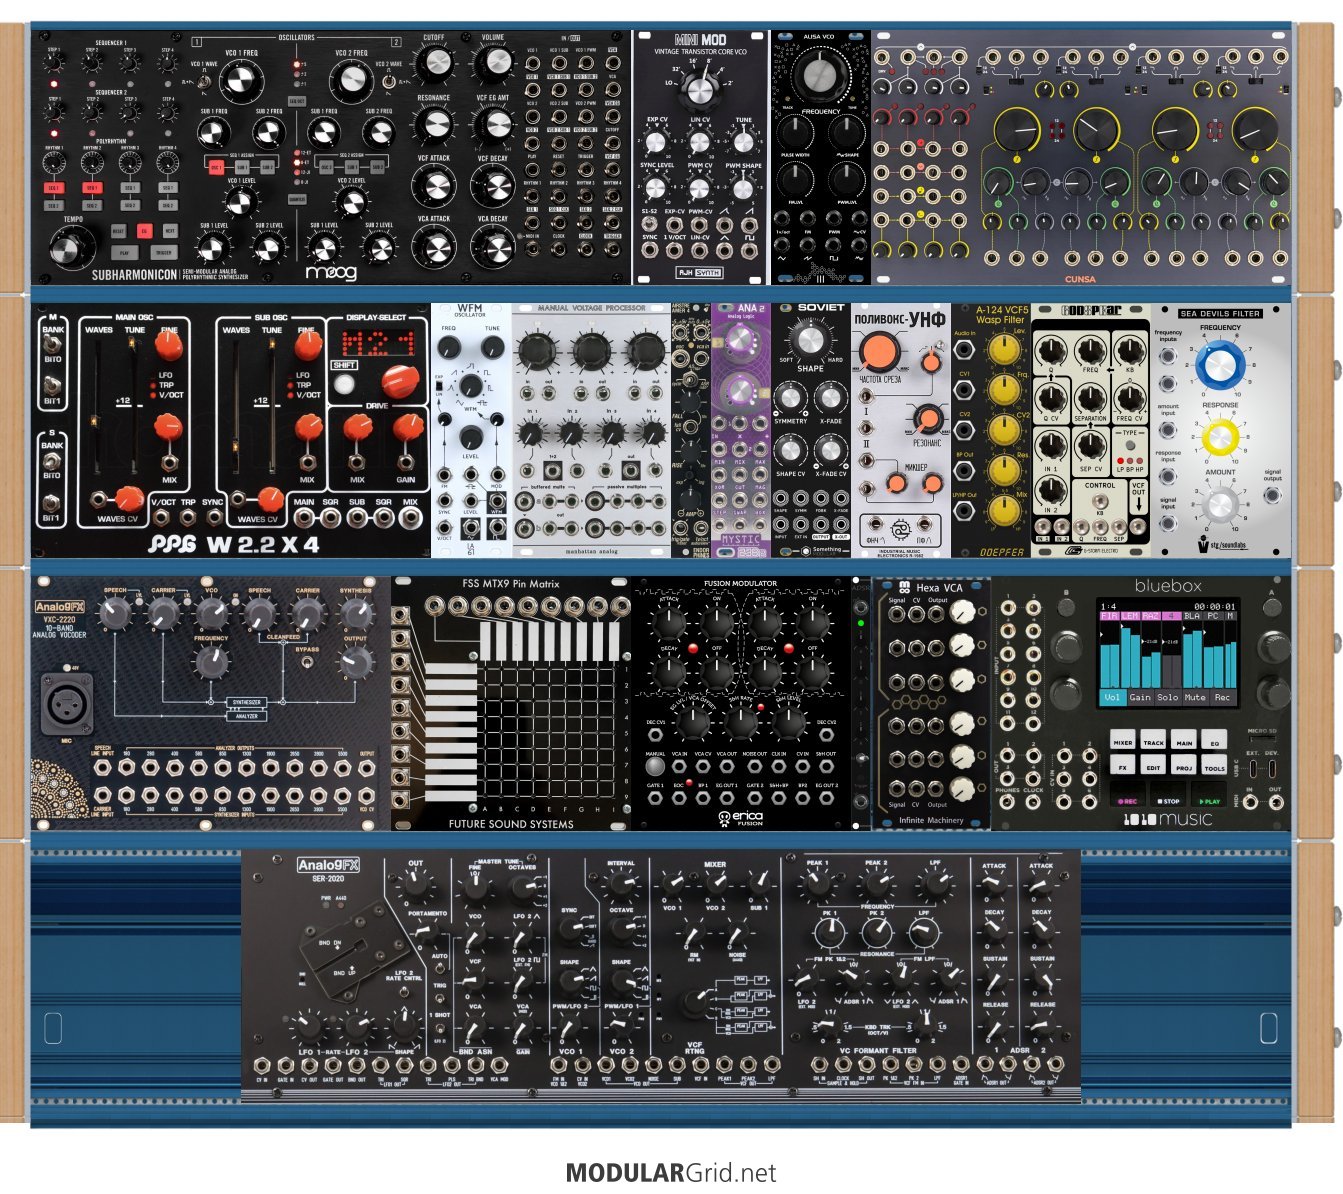The height and width of the screenshot is (1194, 1343).
Task: Click the large orange cutoff knob on Polivoks filter
Action: click(878, 352)
